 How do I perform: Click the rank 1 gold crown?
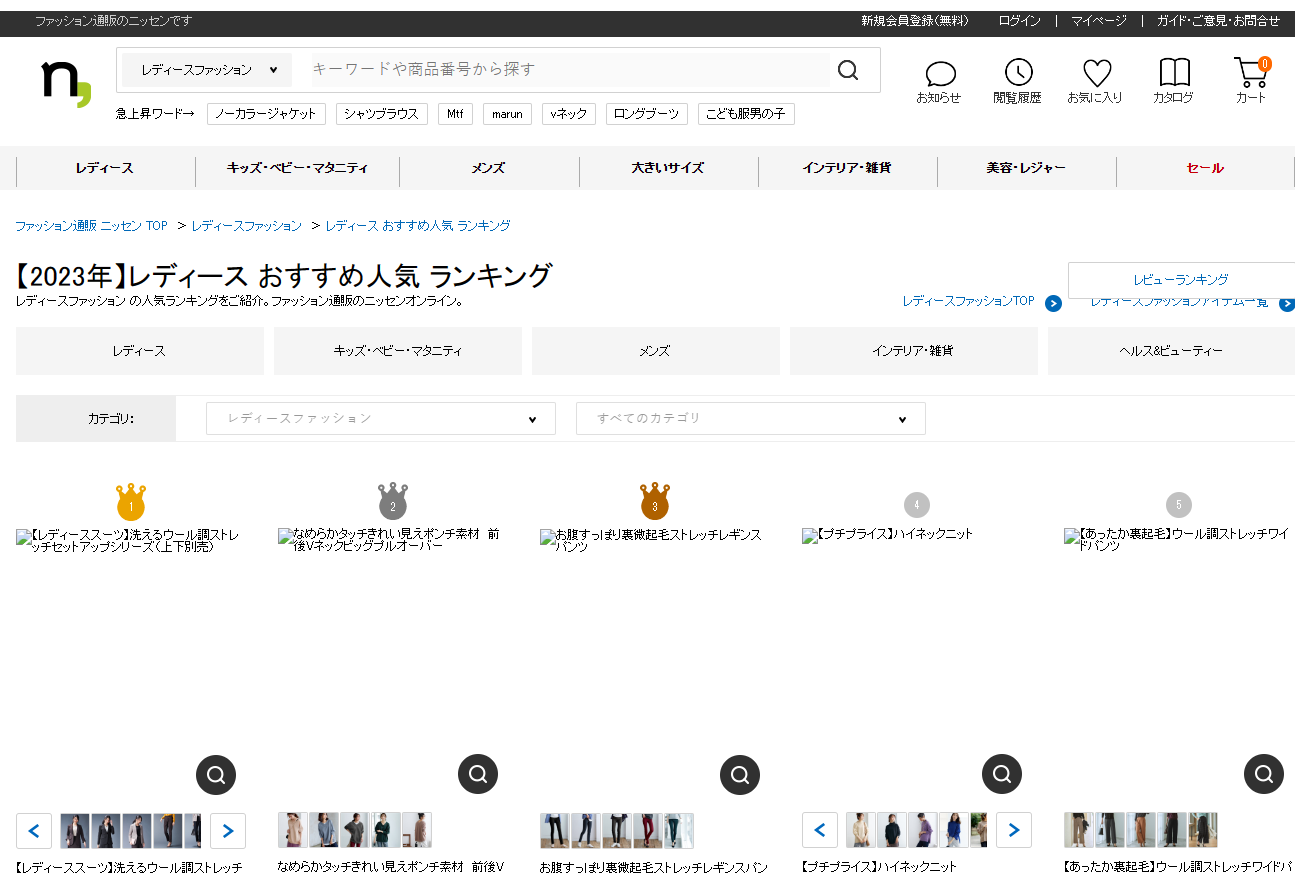pyautogui.click(x=131, y=501)
